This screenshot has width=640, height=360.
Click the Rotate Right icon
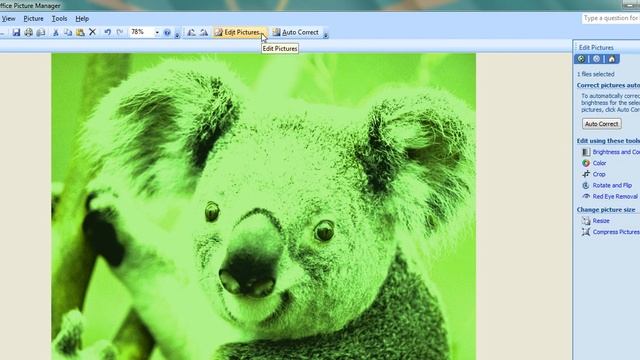click(x=204, y=32)
